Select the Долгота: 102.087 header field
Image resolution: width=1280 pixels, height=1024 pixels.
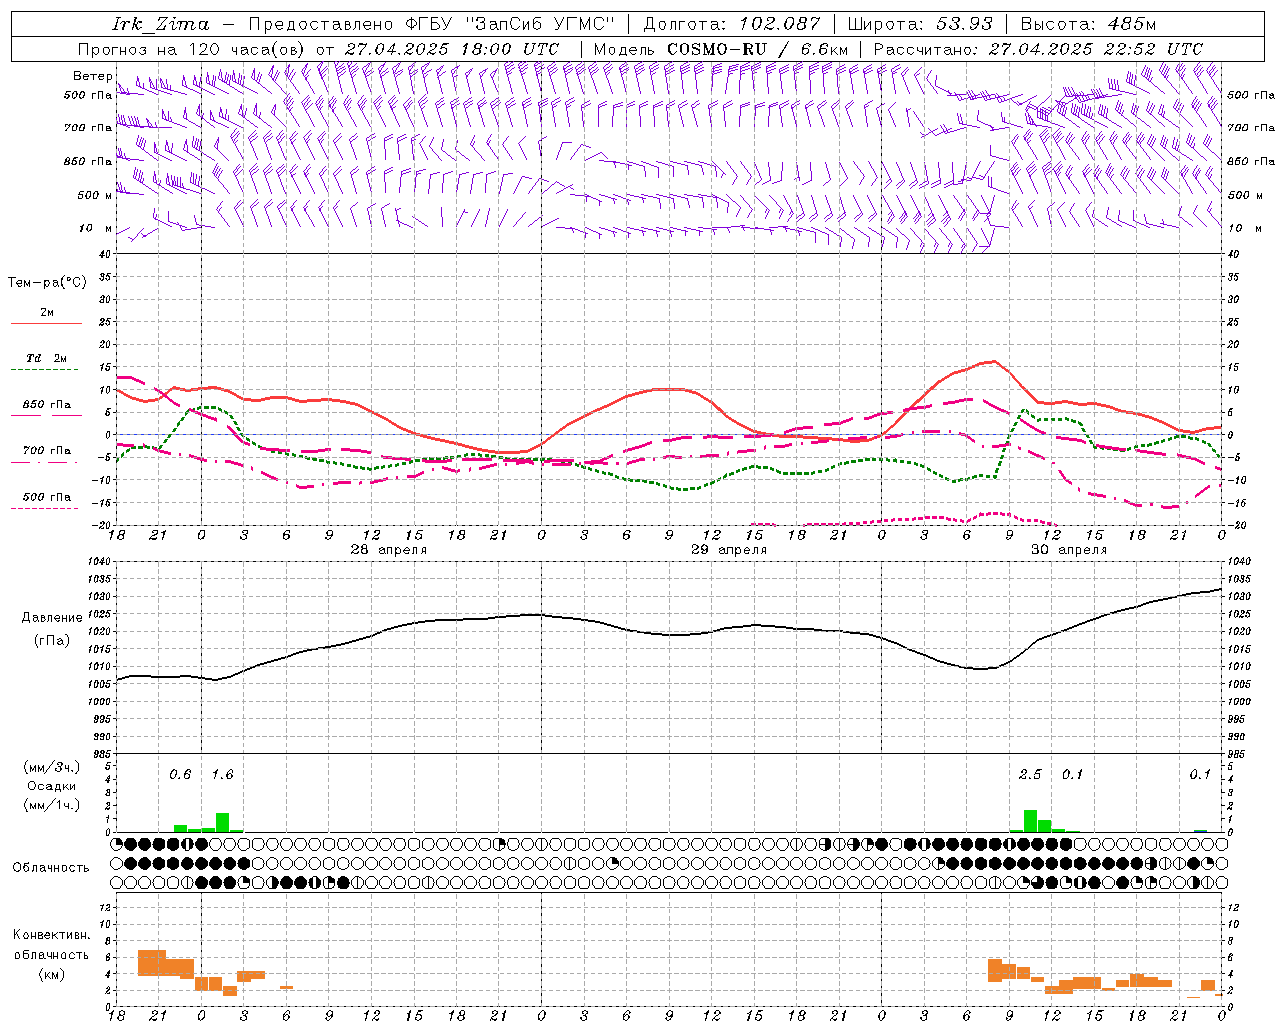tap(731, 23)
